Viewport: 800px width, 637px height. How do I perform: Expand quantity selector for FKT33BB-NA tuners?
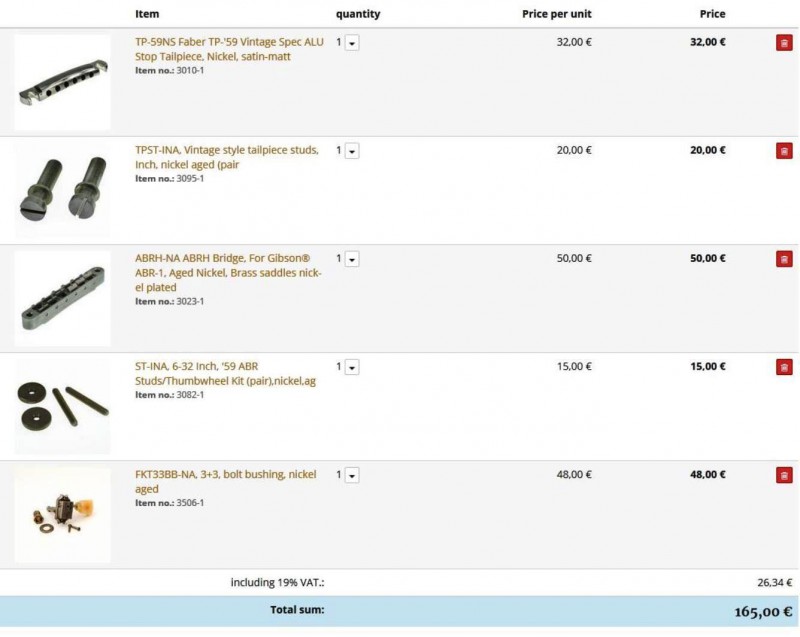point(353,475)
